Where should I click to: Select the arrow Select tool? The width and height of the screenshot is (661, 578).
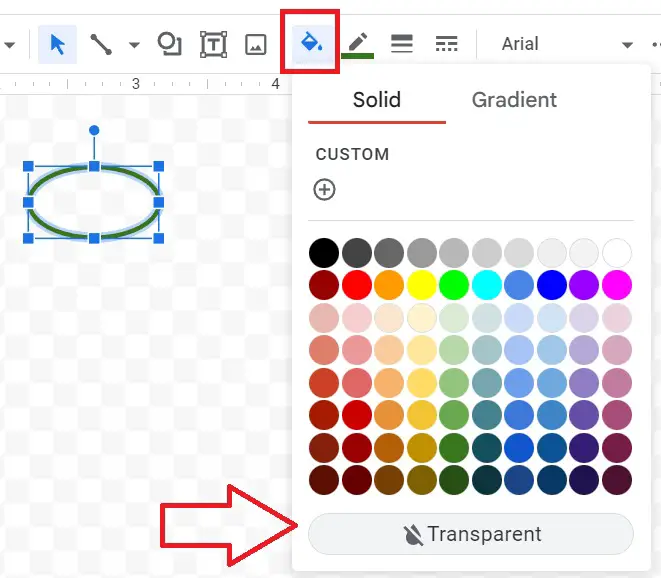coord(57,44)
